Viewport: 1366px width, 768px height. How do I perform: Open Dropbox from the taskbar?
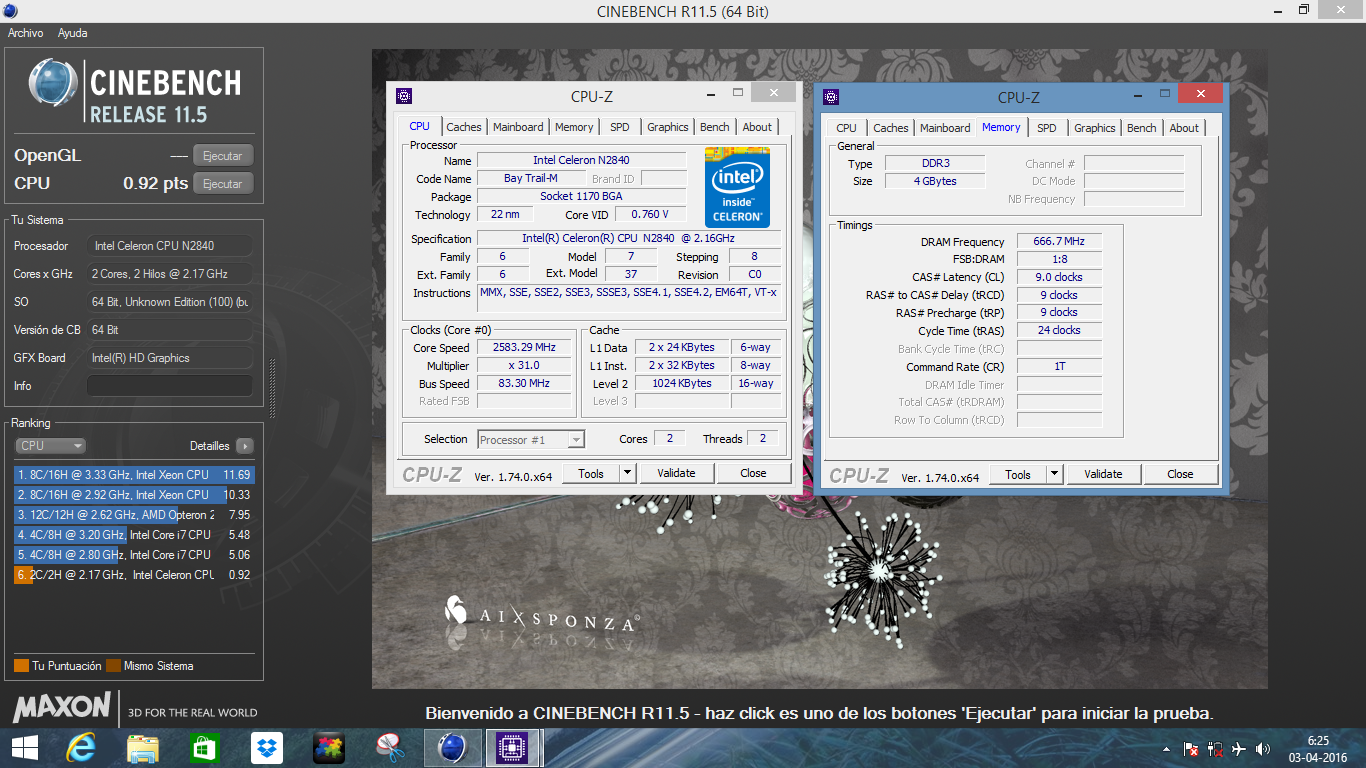[267, 748]
